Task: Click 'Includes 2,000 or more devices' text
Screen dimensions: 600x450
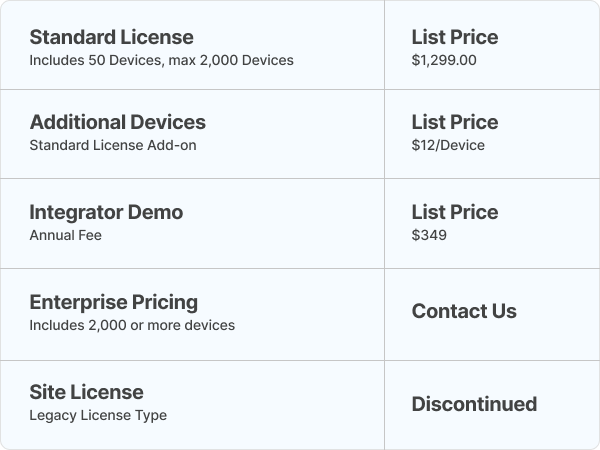Action: pos(132,325)
